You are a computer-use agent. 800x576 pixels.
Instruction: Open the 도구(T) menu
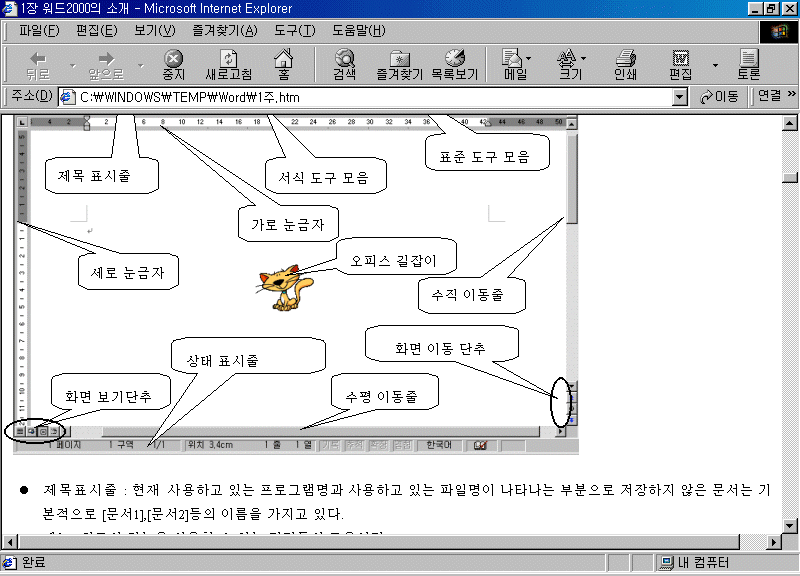click(x=295, y=31)
